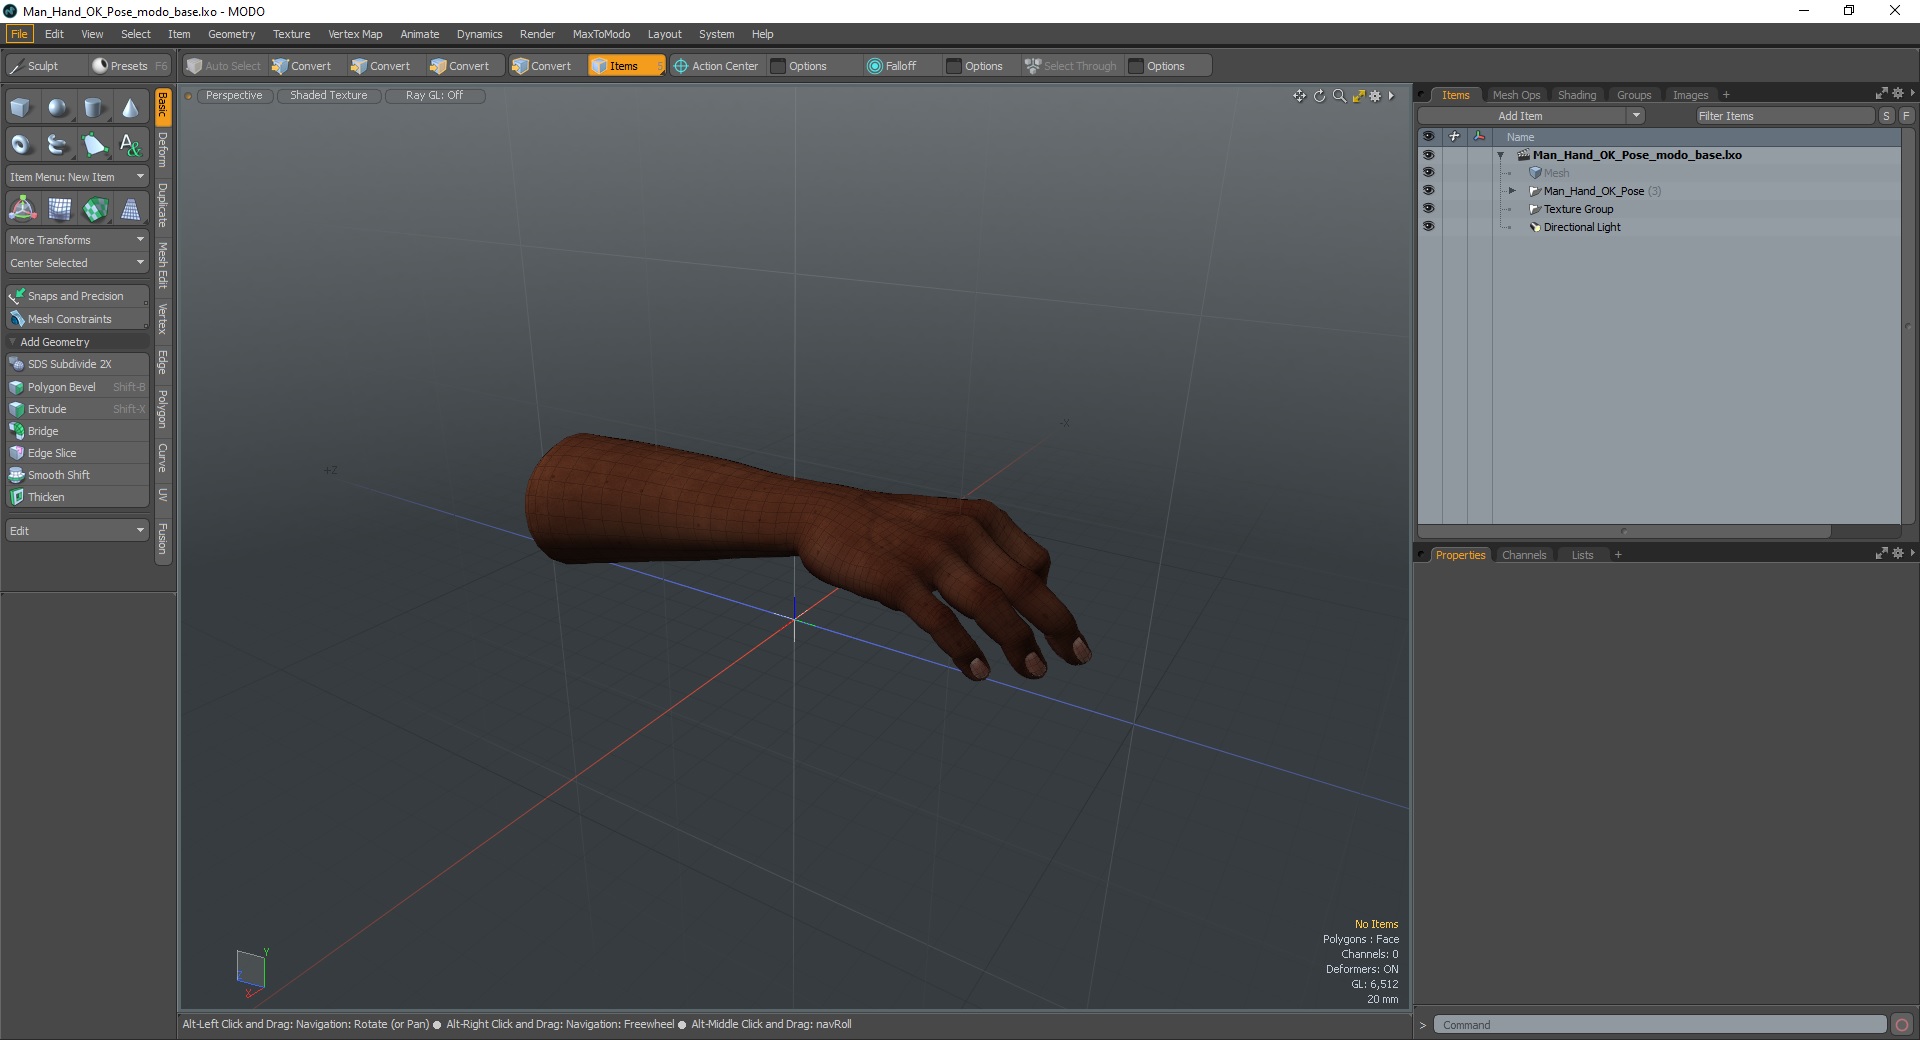Toggle the Options checkbox after Select Through
The height and width of the screenshot is (1040, 1920).
pos(1136,66)
